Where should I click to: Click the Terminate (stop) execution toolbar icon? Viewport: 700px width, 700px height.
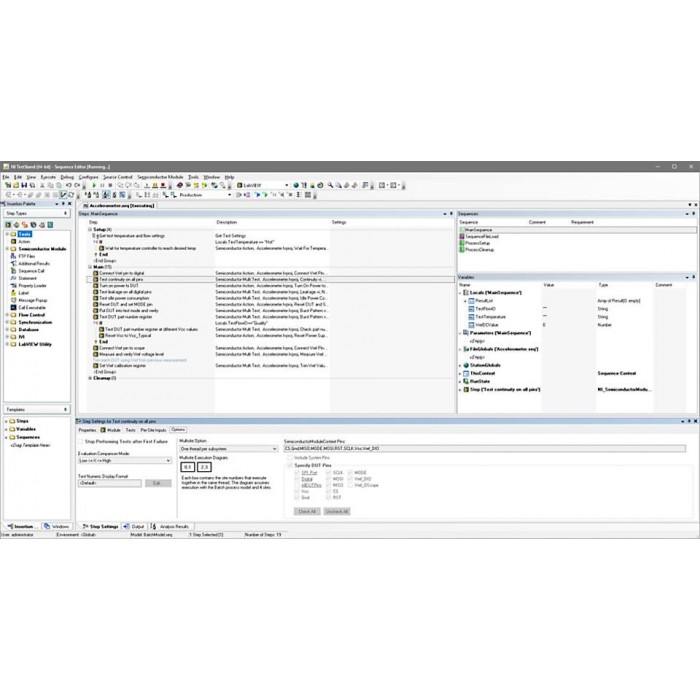(110, 185)
